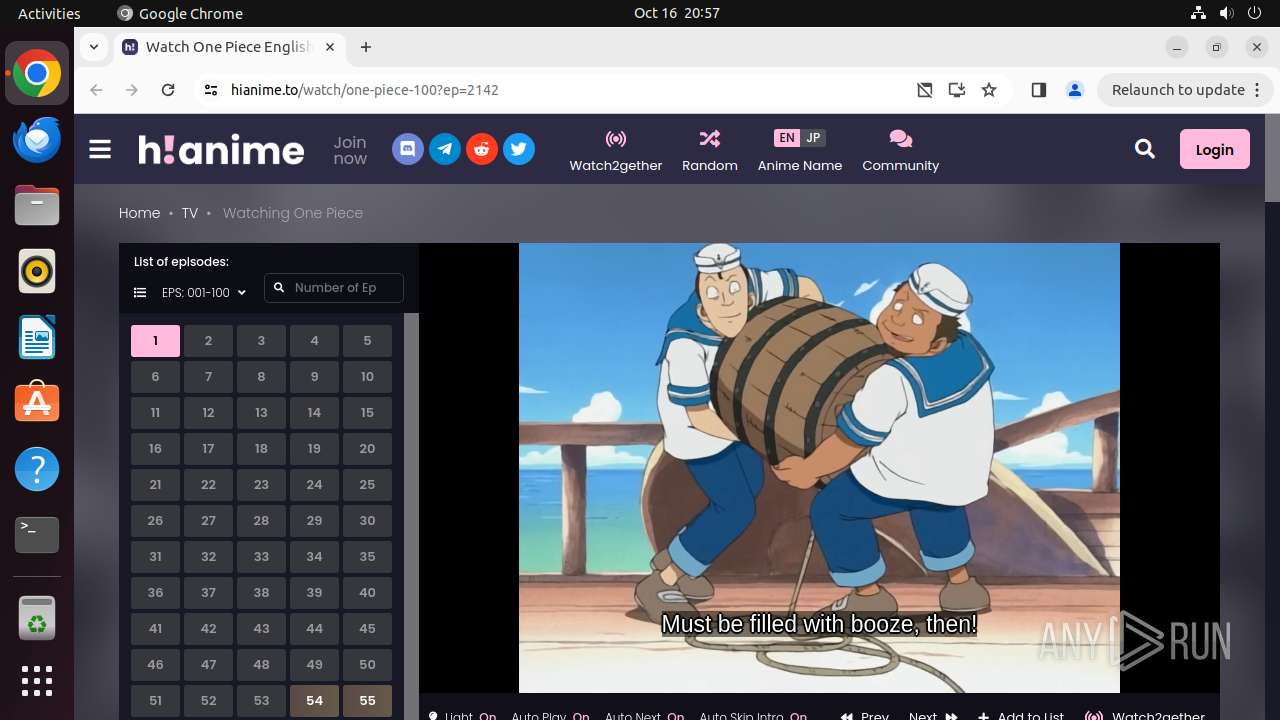Toggle Auto Play setting
This screenshot has height=720, width=1280.
pos(550,716)
